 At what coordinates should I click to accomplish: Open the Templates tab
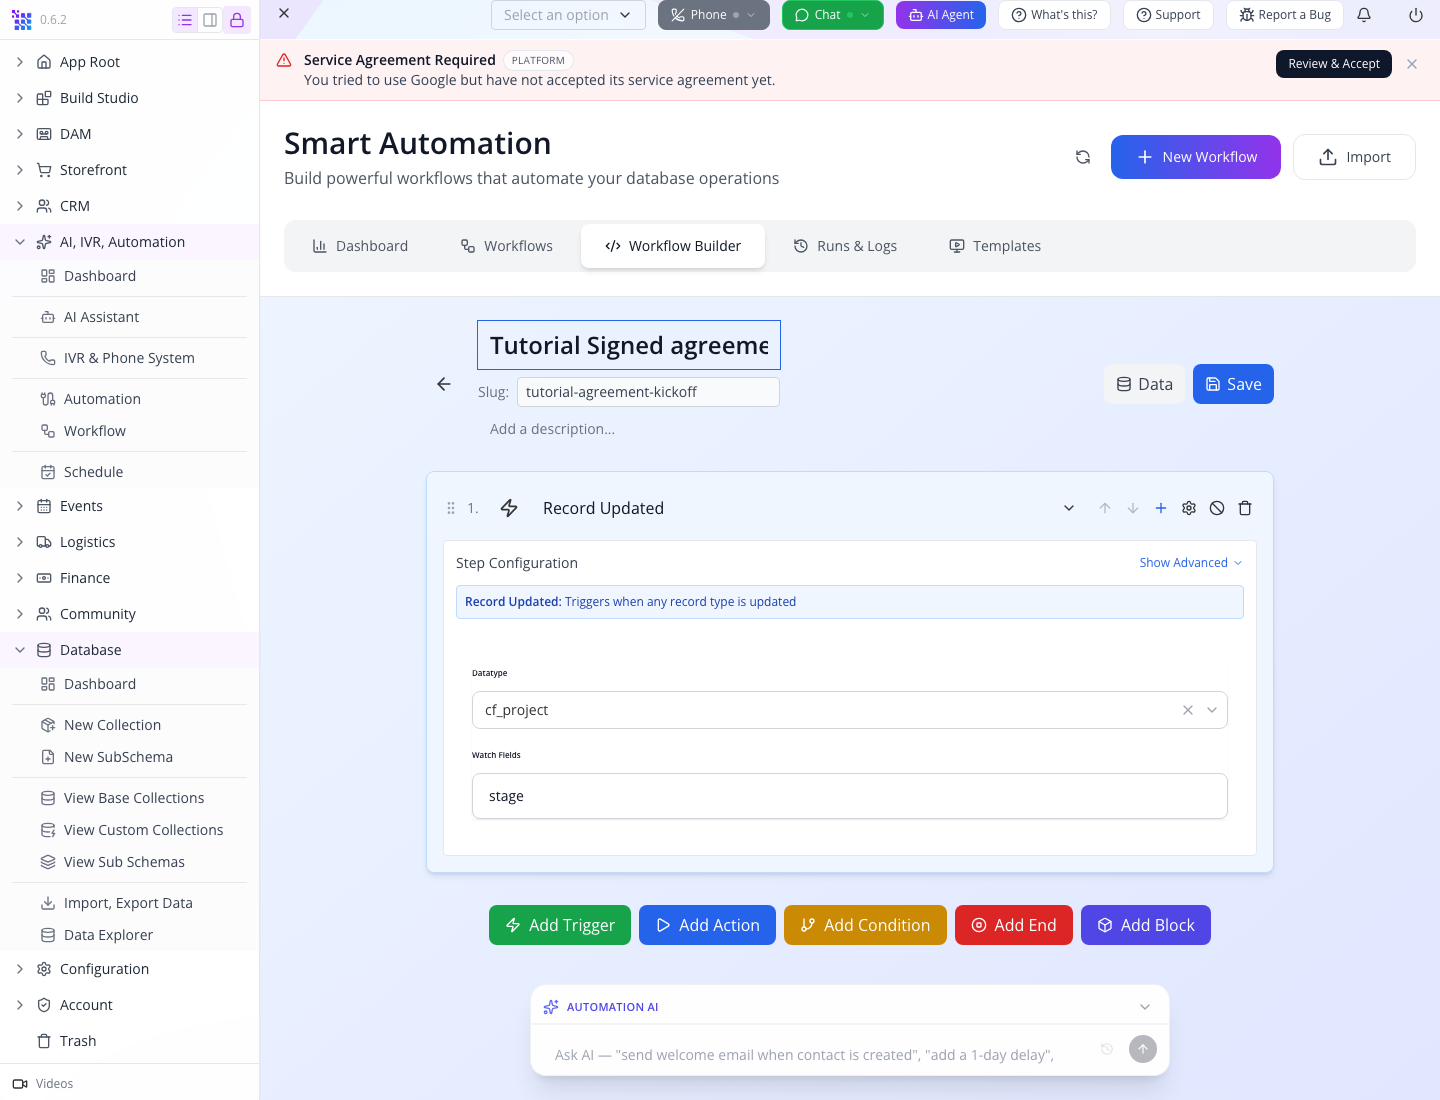[x=995, y=246]
